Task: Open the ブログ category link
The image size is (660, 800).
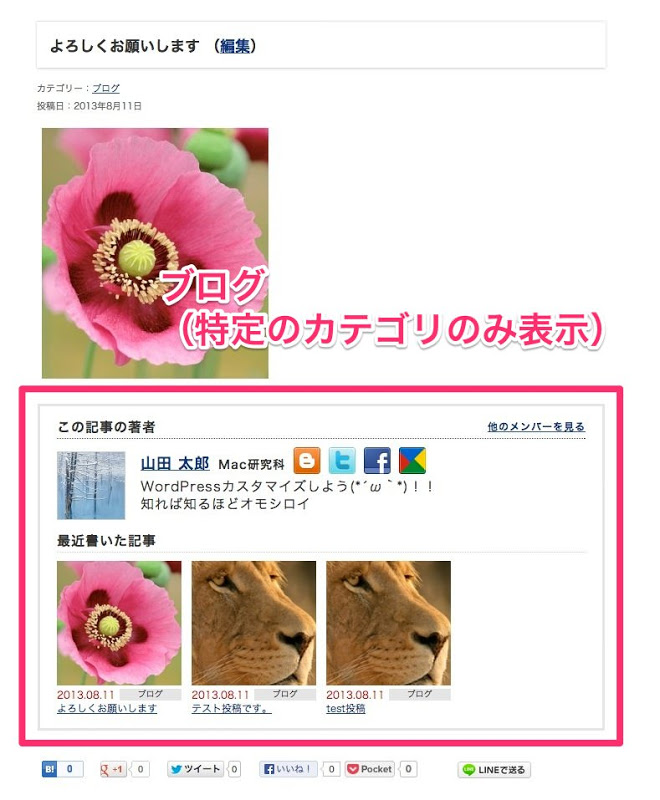Action: tap(106, 88)
